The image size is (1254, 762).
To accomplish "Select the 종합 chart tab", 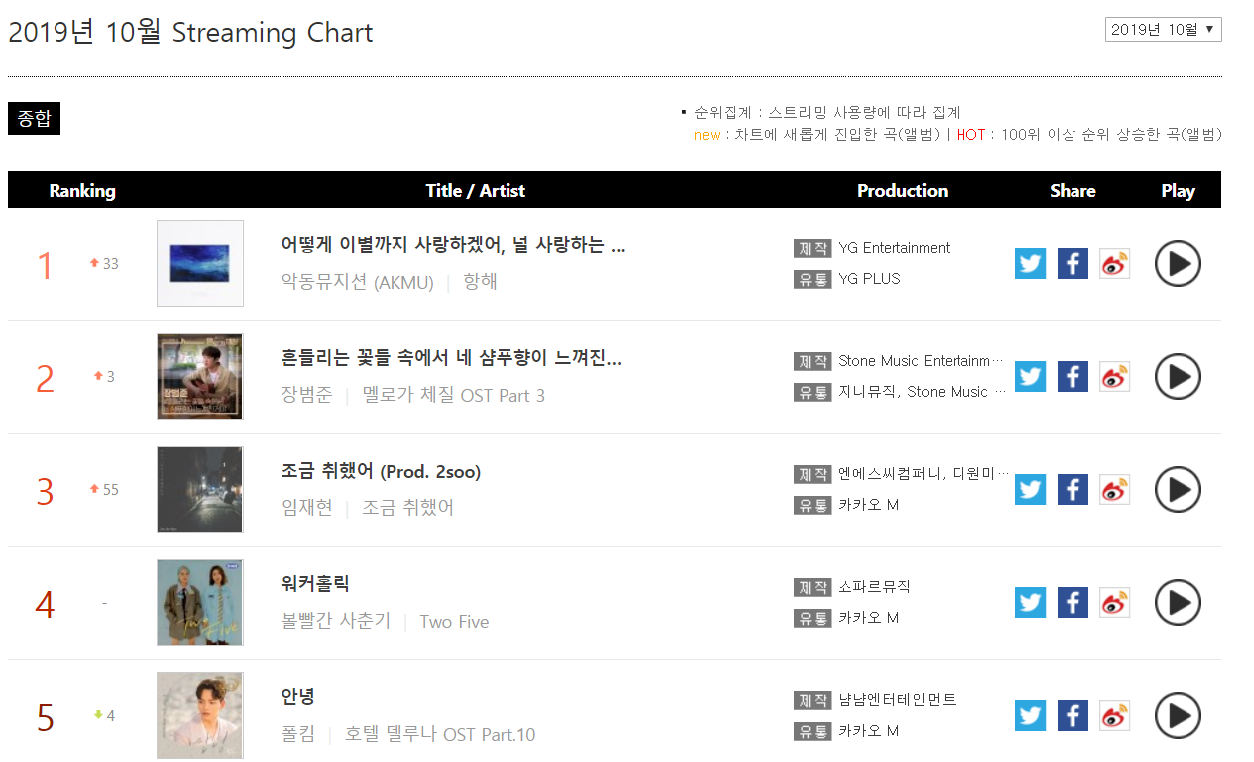I will 34,119.
